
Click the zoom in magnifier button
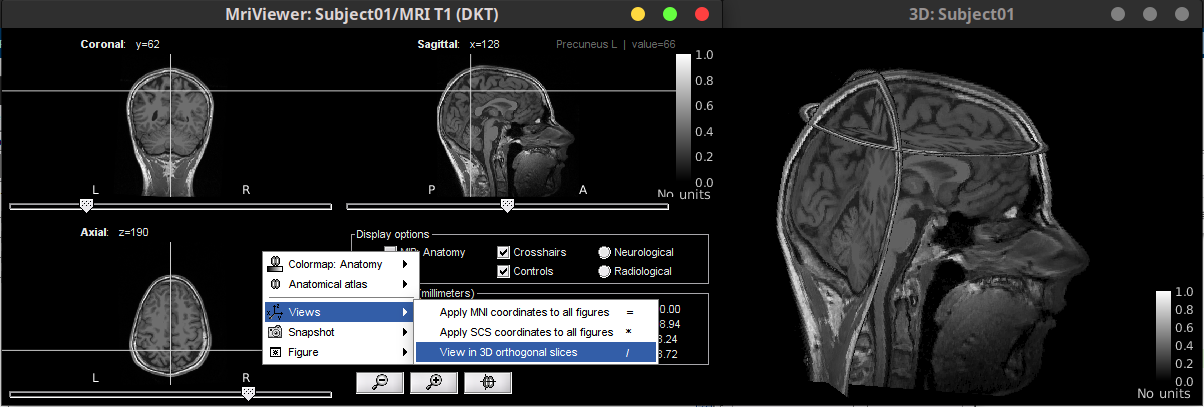[x=434, y=382]
